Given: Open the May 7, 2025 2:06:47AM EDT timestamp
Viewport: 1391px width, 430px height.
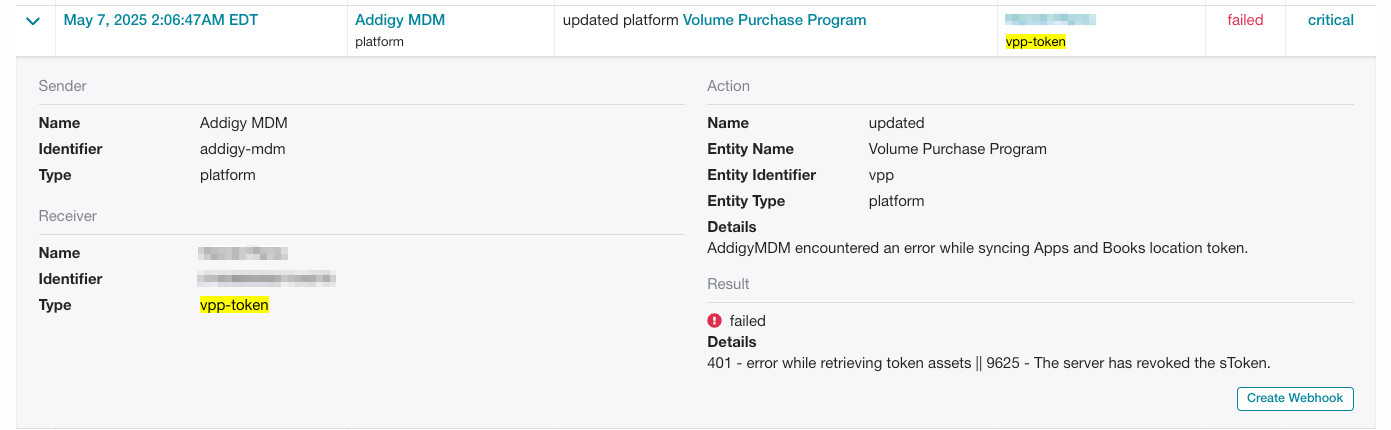Looking at the screenshot, I should point(161,20).
